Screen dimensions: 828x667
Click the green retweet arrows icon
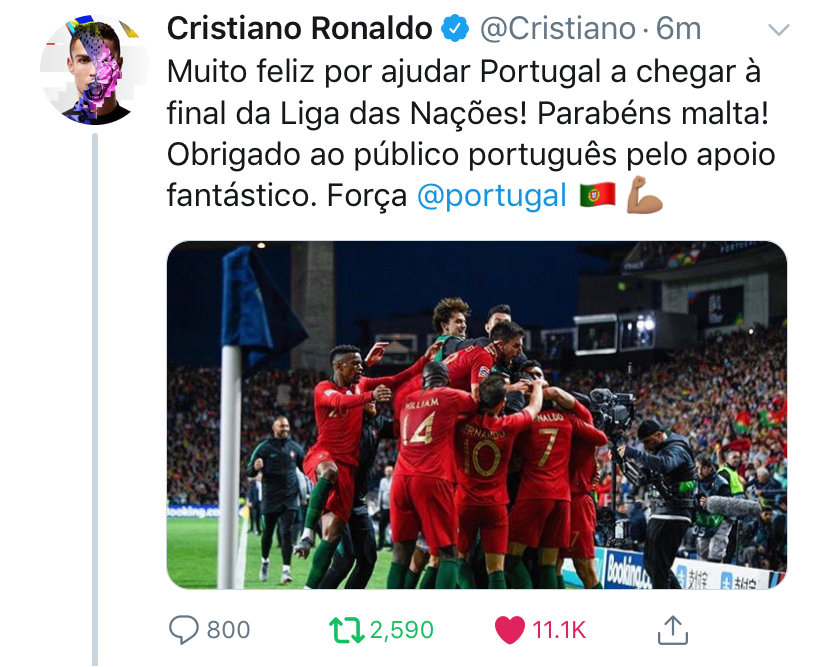(346, 630)
